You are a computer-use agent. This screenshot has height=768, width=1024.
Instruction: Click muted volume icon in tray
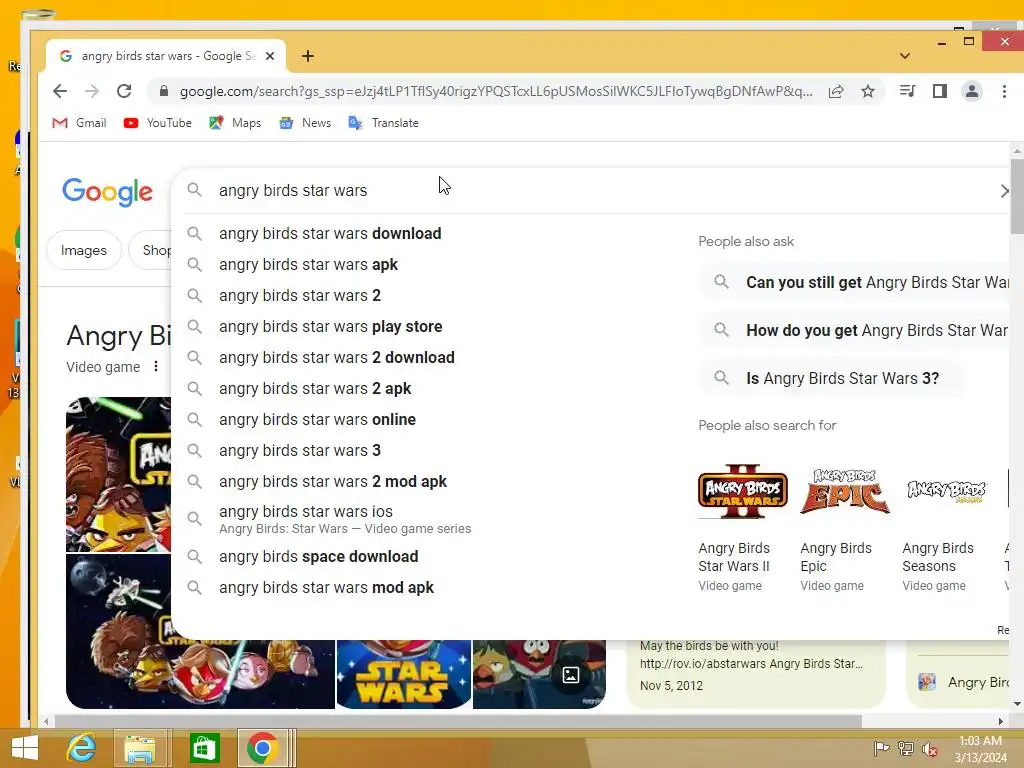[930, 749]
